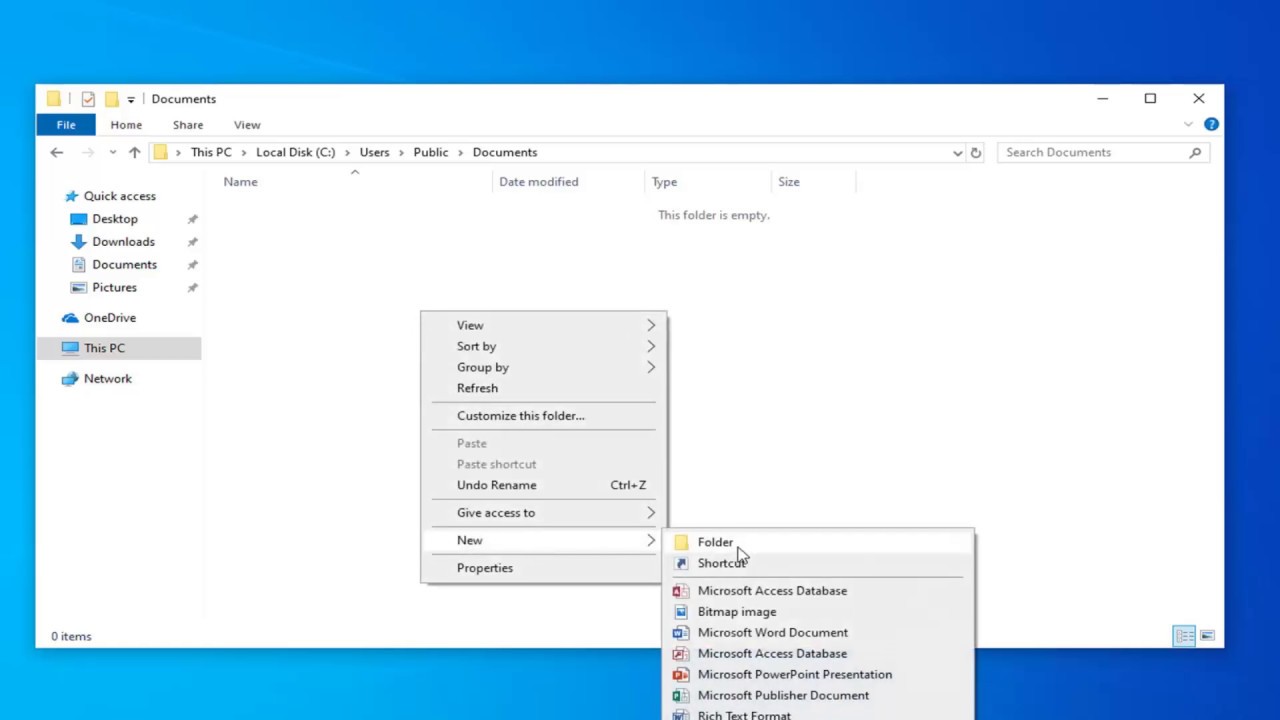Switch to Details view icon
This screenshot has width=1280, height=720.
coord(1184,636)
